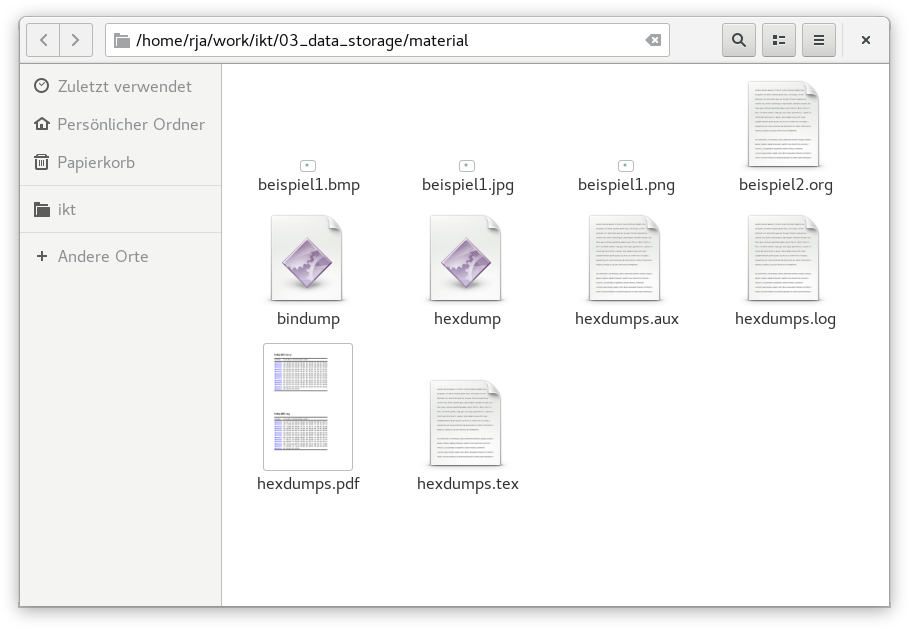This screenshot has width=909, height=629.
Task: Select the hexdumps.pdf thumbnail
Action: pos(307,406)
